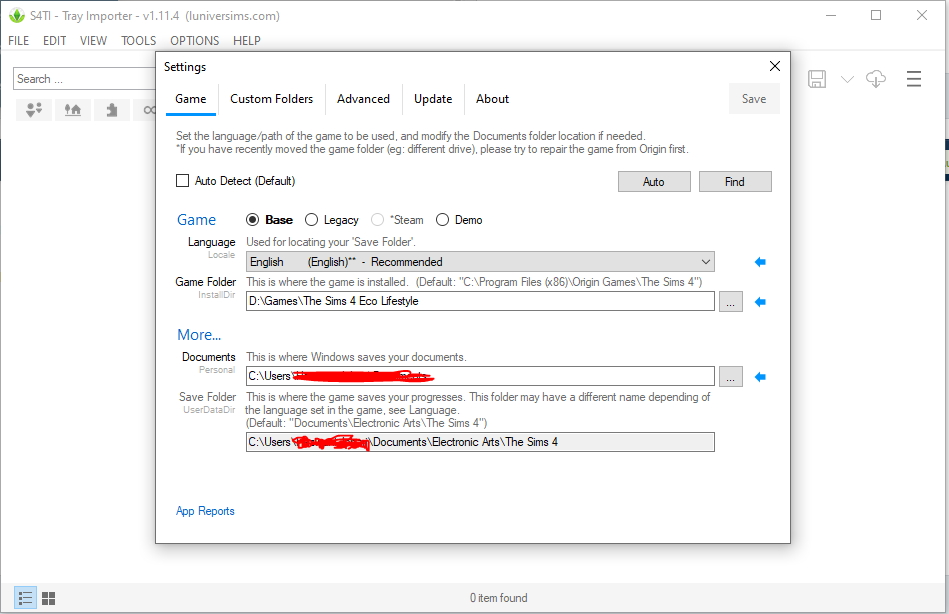Click the S4TI app logo icon
Viewport: 949px width, 614px height.
(x=17, y=16)
